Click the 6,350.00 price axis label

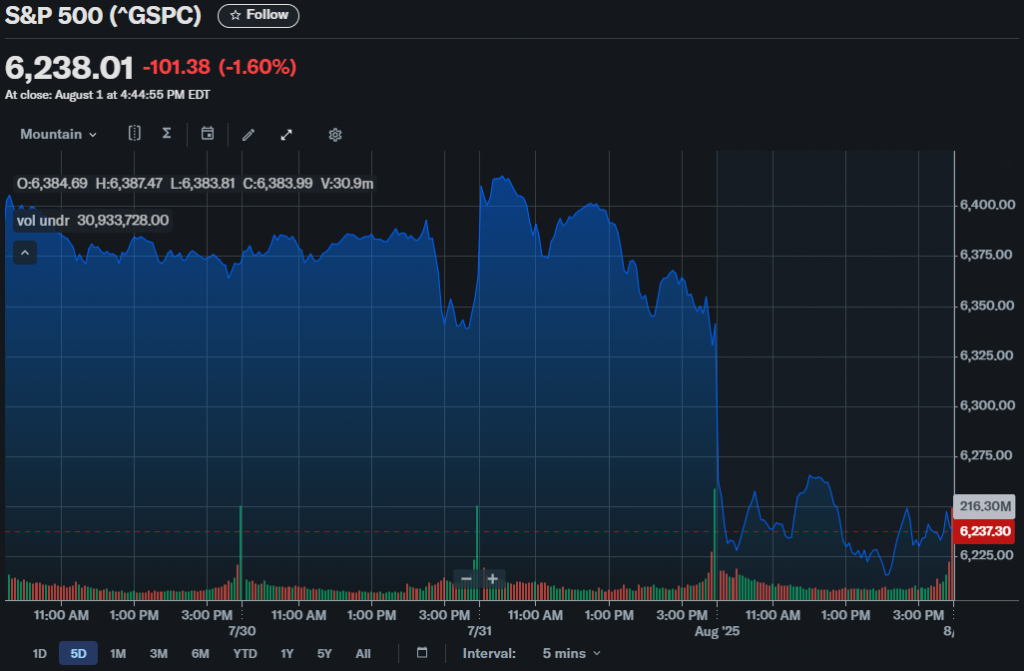[987, 305]
